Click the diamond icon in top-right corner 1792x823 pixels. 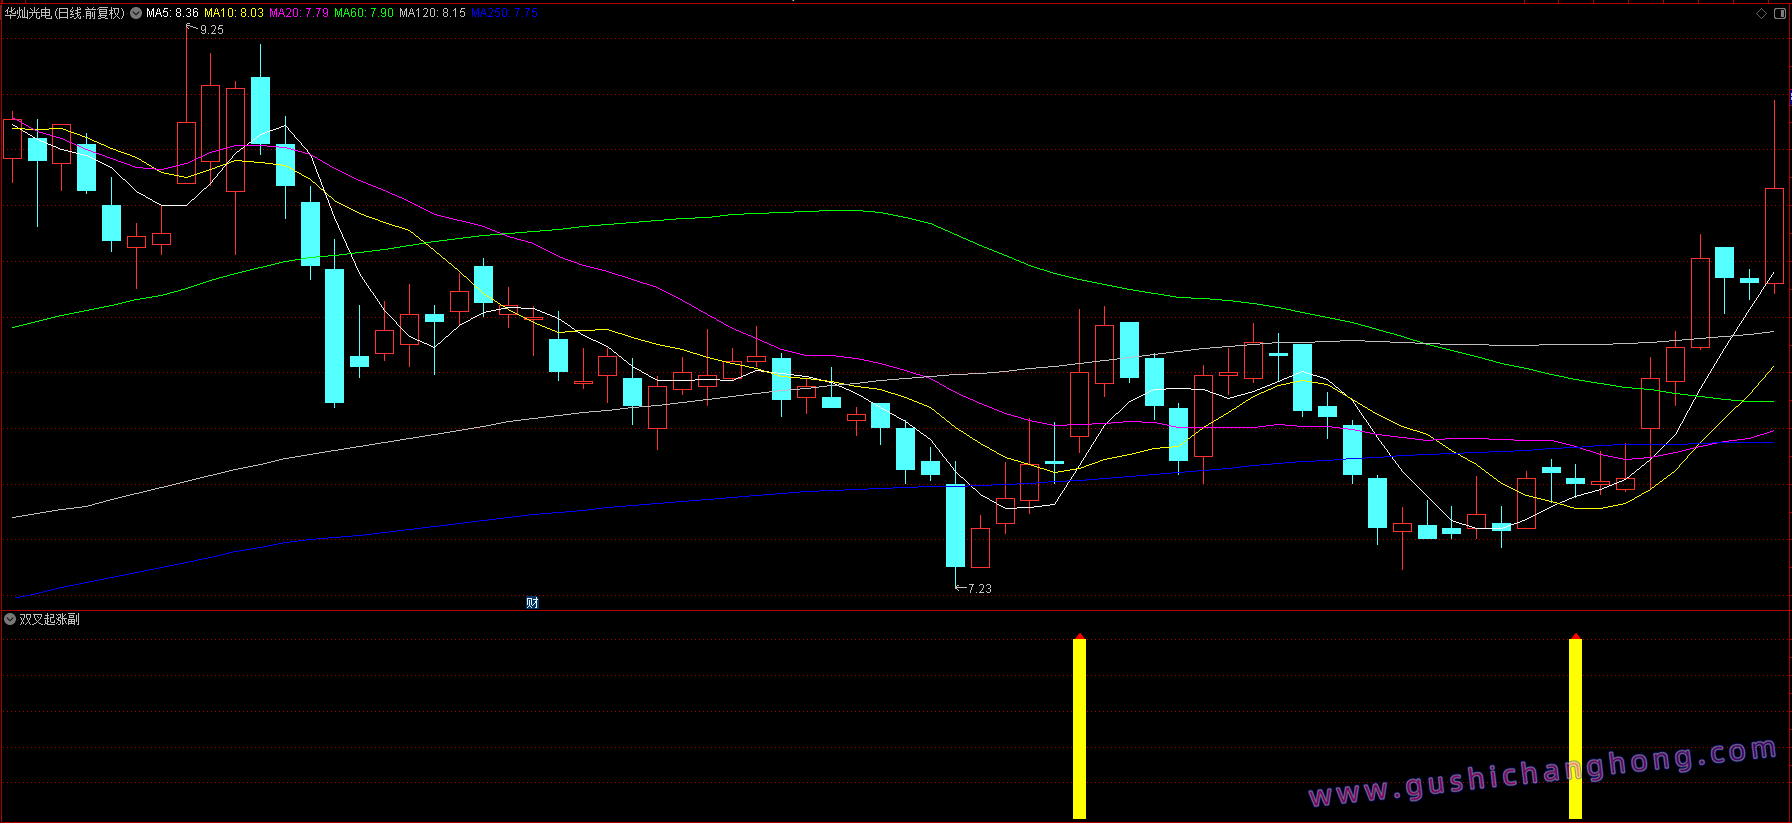pos(1761,13)
